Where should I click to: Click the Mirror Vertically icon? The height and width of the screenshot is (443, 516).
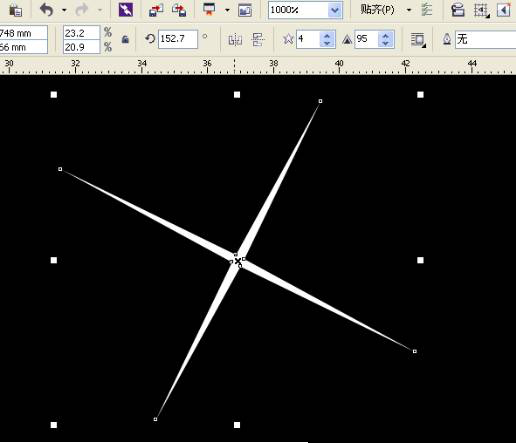pyautogui.click(x=258, y=40)
